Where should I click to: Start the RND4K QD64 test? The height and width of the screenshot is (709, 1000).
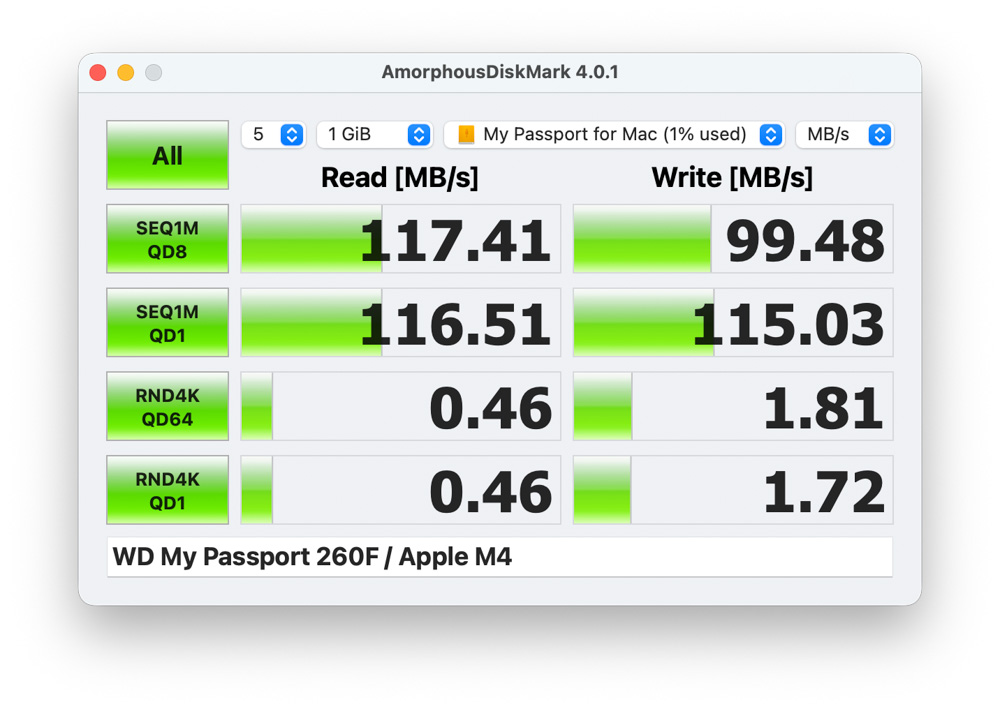[167, 406]
